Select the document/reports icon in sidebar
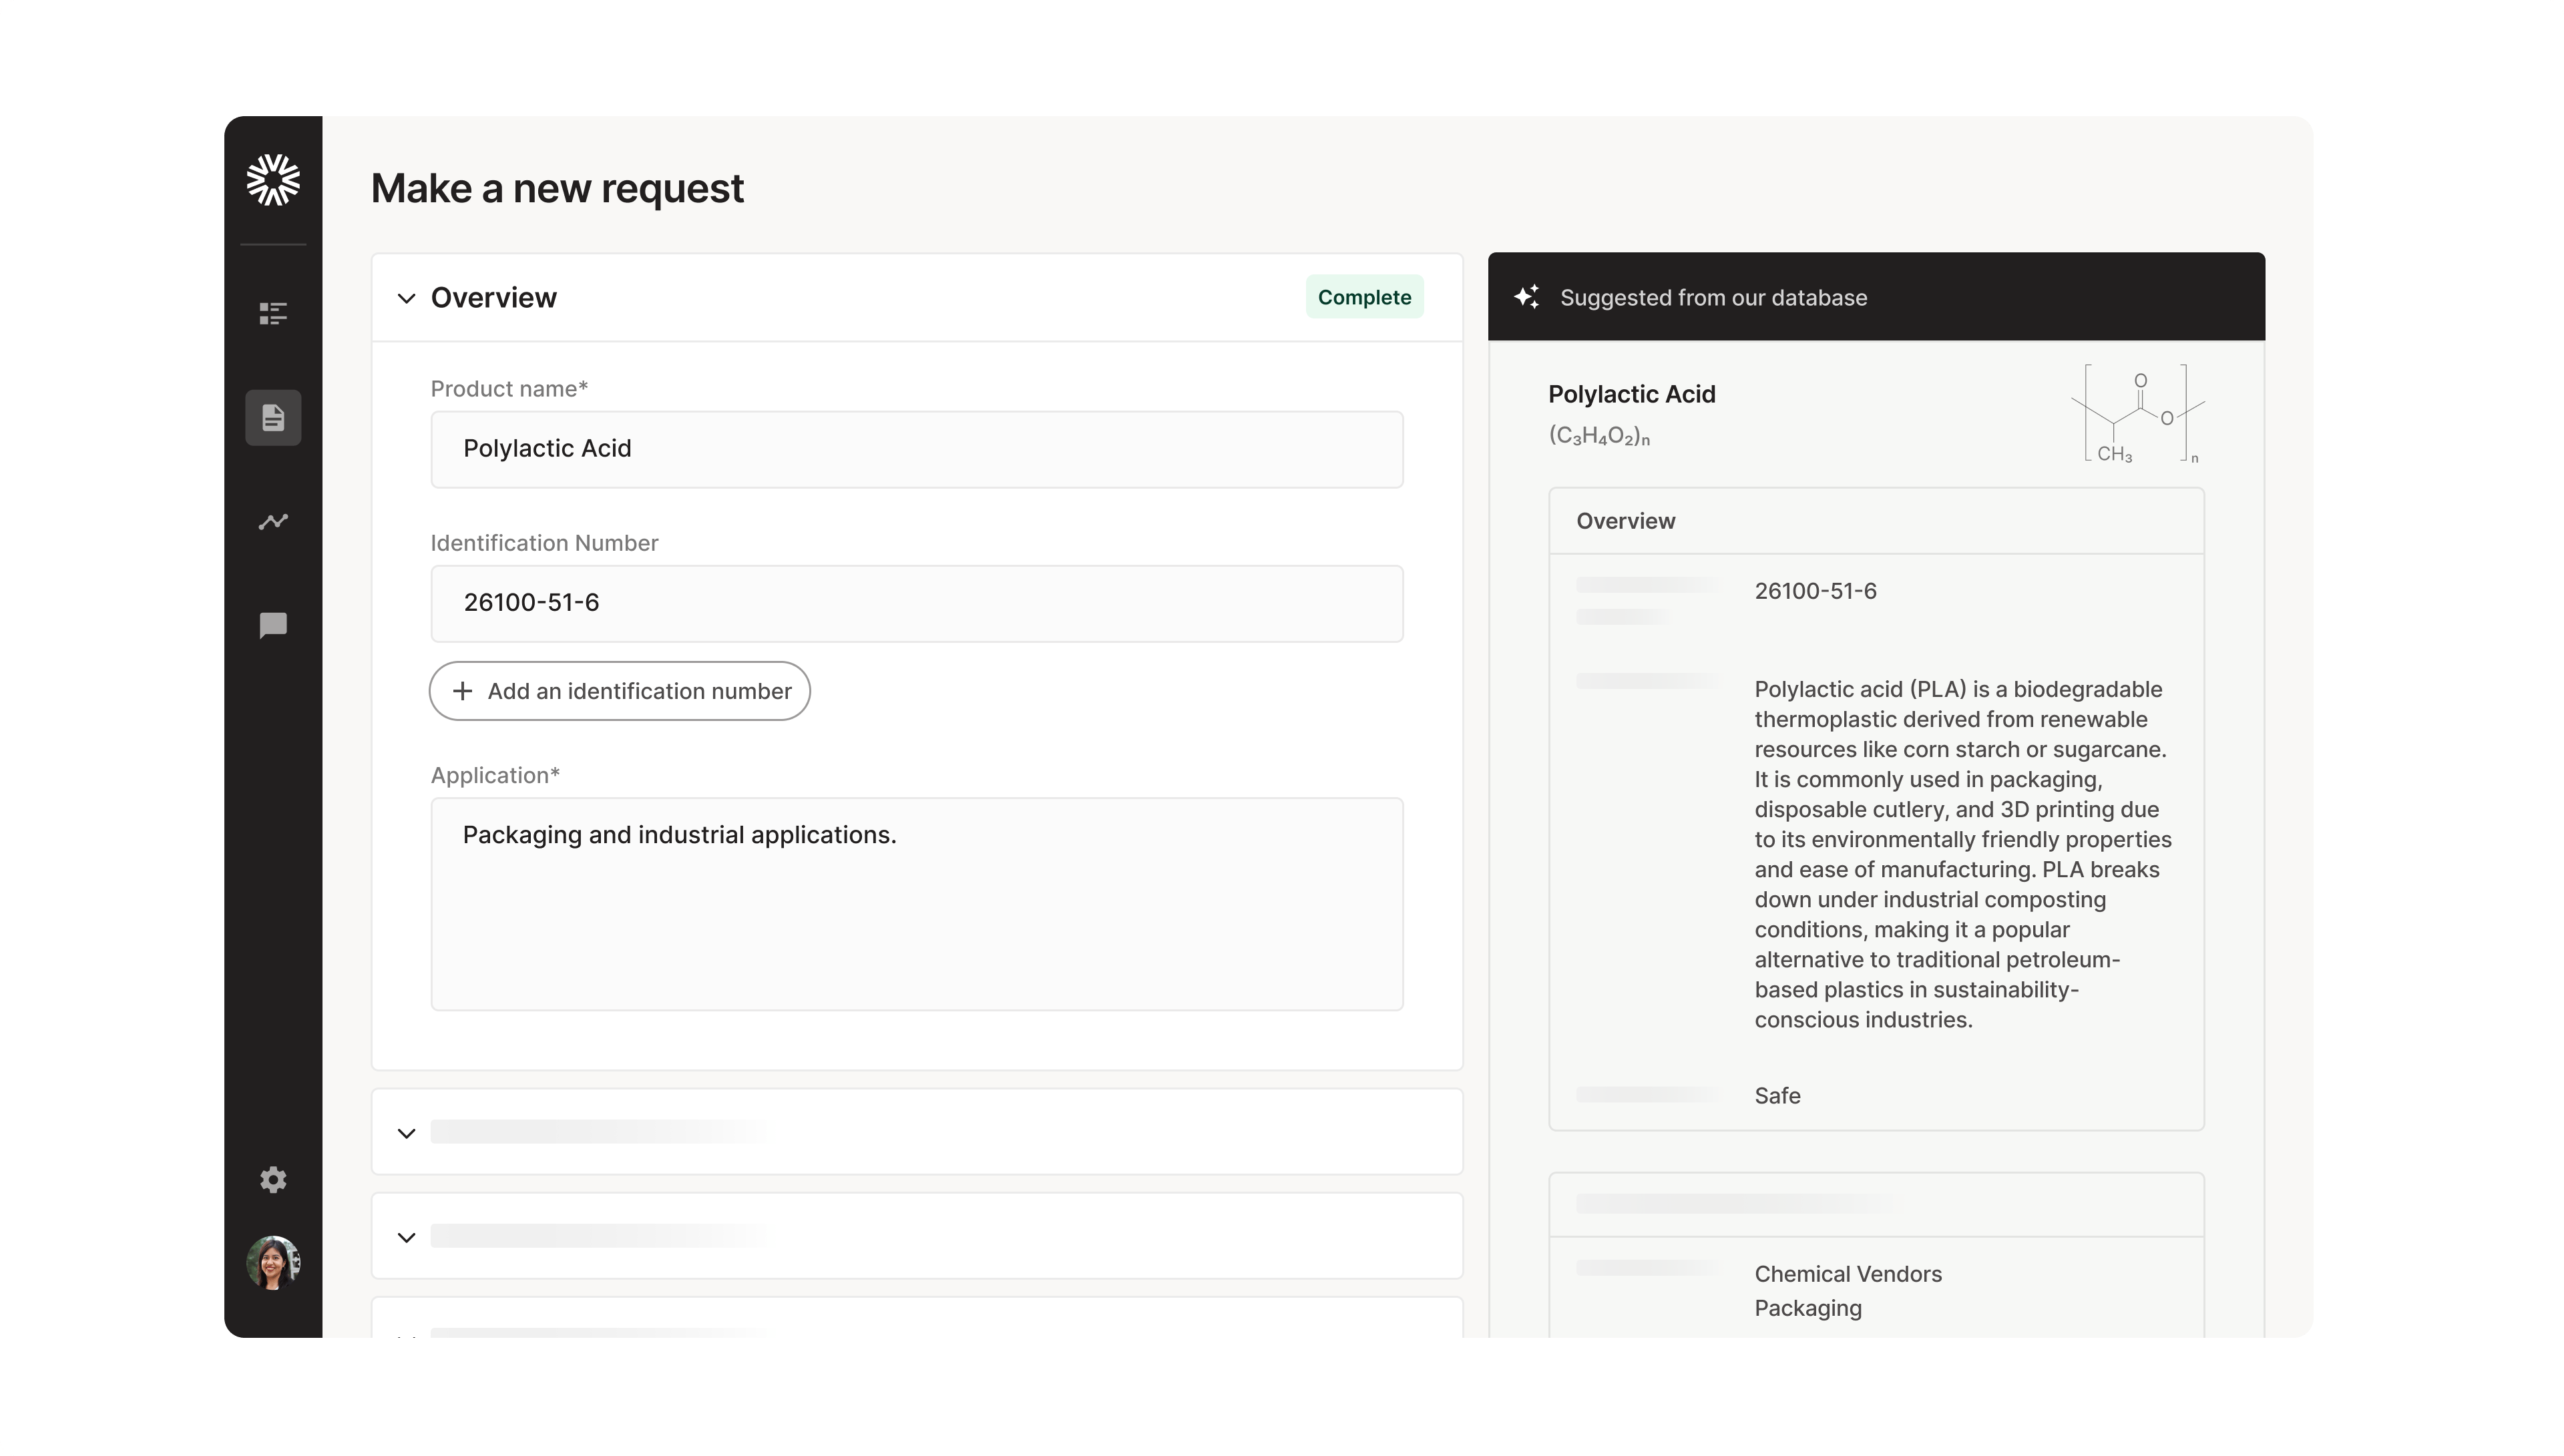 273,417
